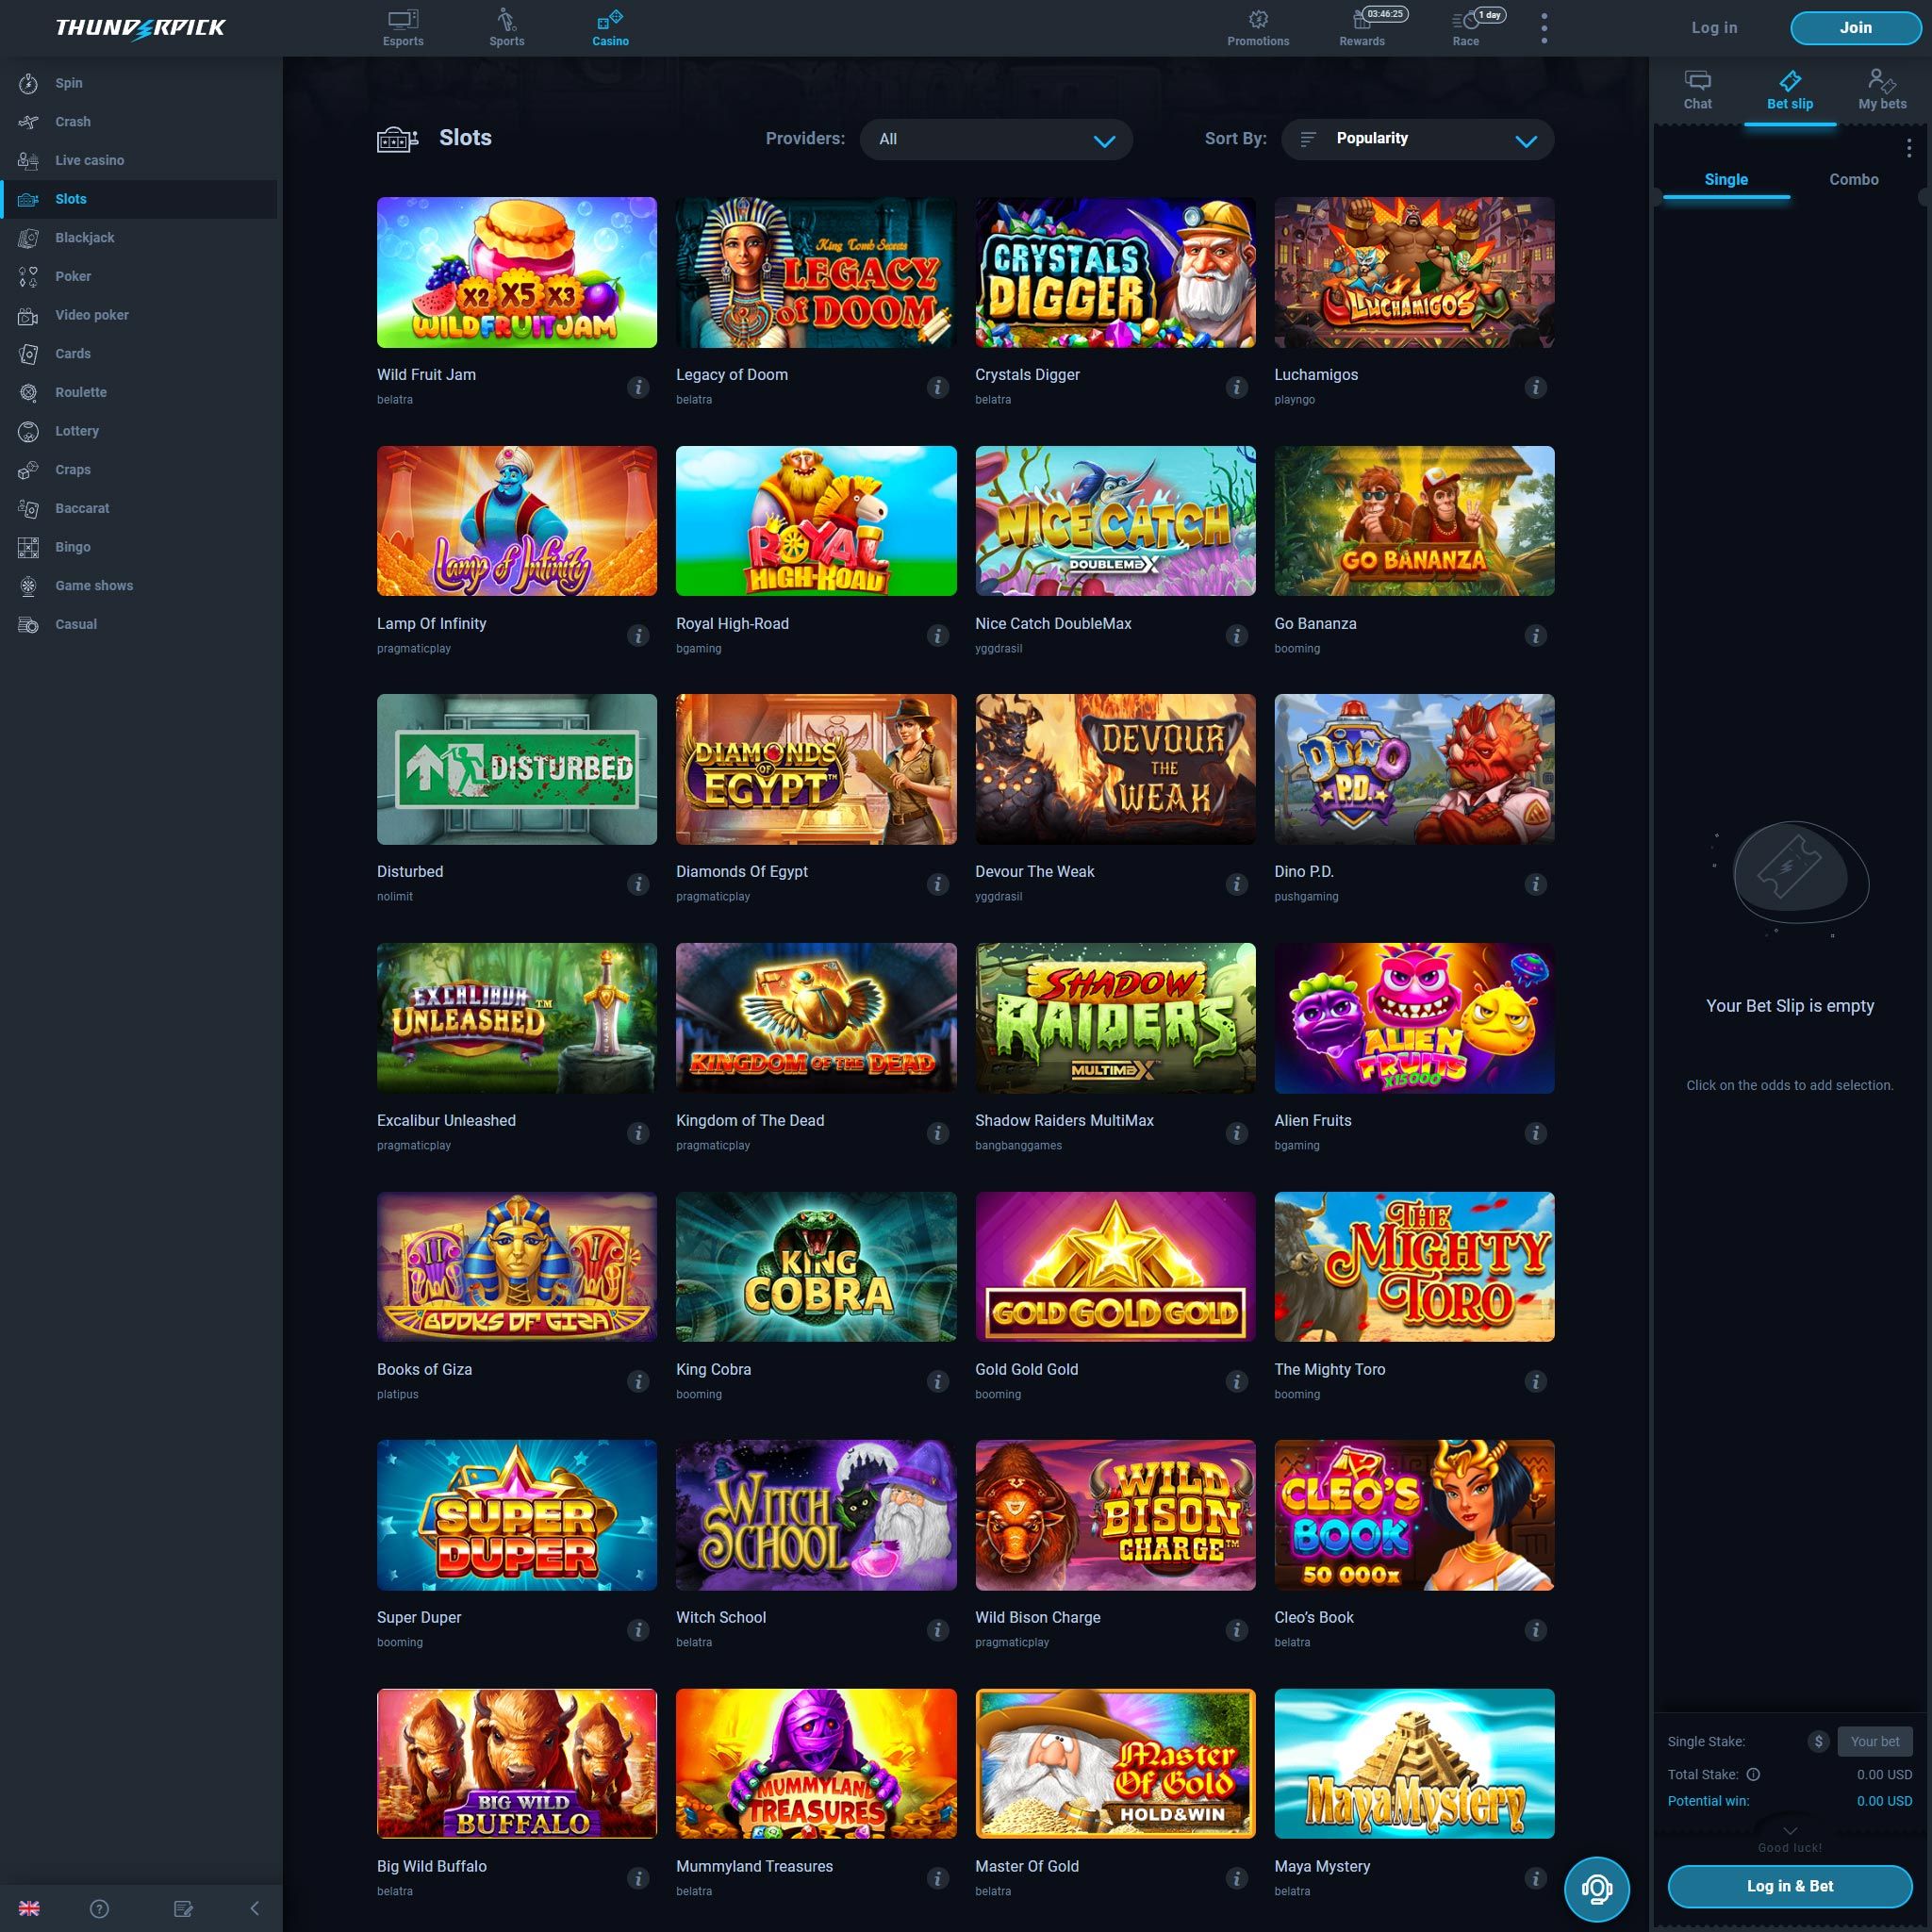Open the live support headset button
Viewport: 1932px width, 1932px height.
pyautogui.click(x=1597, y=1889)
